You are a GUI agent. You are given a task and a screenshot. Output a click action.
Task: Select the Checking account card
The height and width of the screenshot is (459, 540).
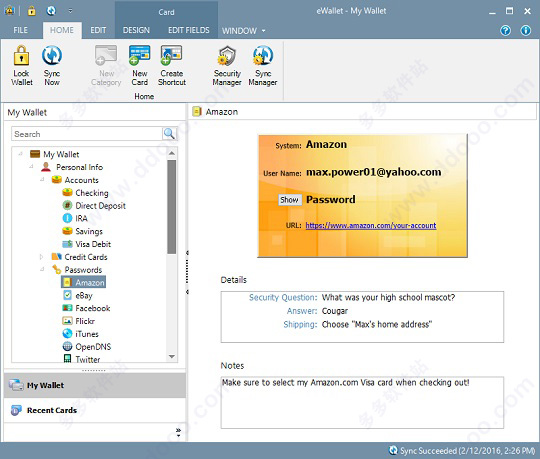coord(85,193)
